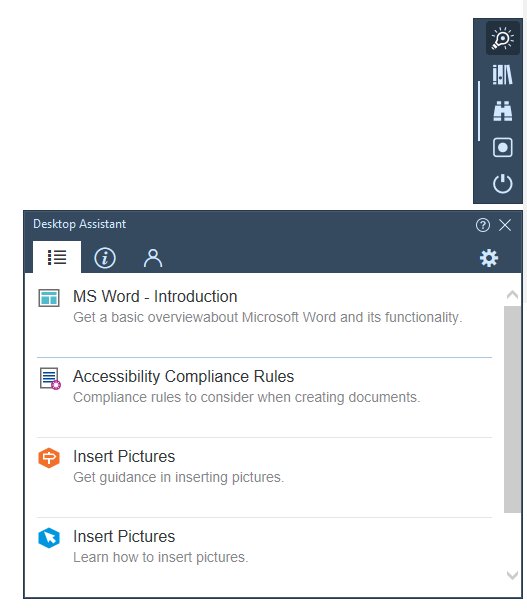The height and width of the screenshot is (609, 527).
Task: Switch to the information tab
Action: click(105, 258)
